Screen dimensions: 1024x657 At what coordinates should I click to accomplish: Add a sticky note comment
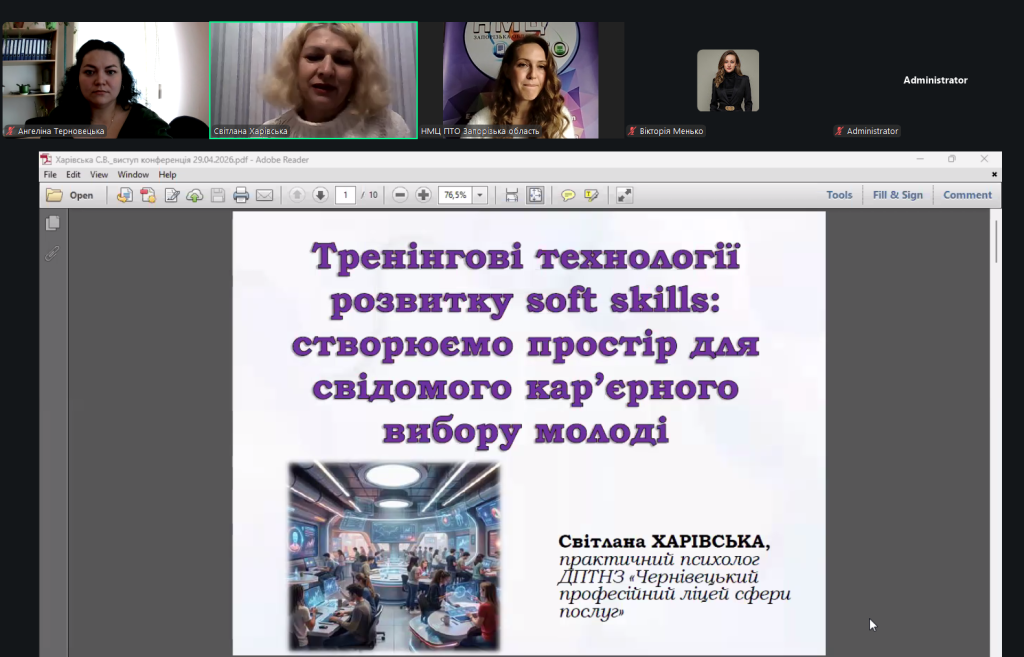click(x=568, y=195)
